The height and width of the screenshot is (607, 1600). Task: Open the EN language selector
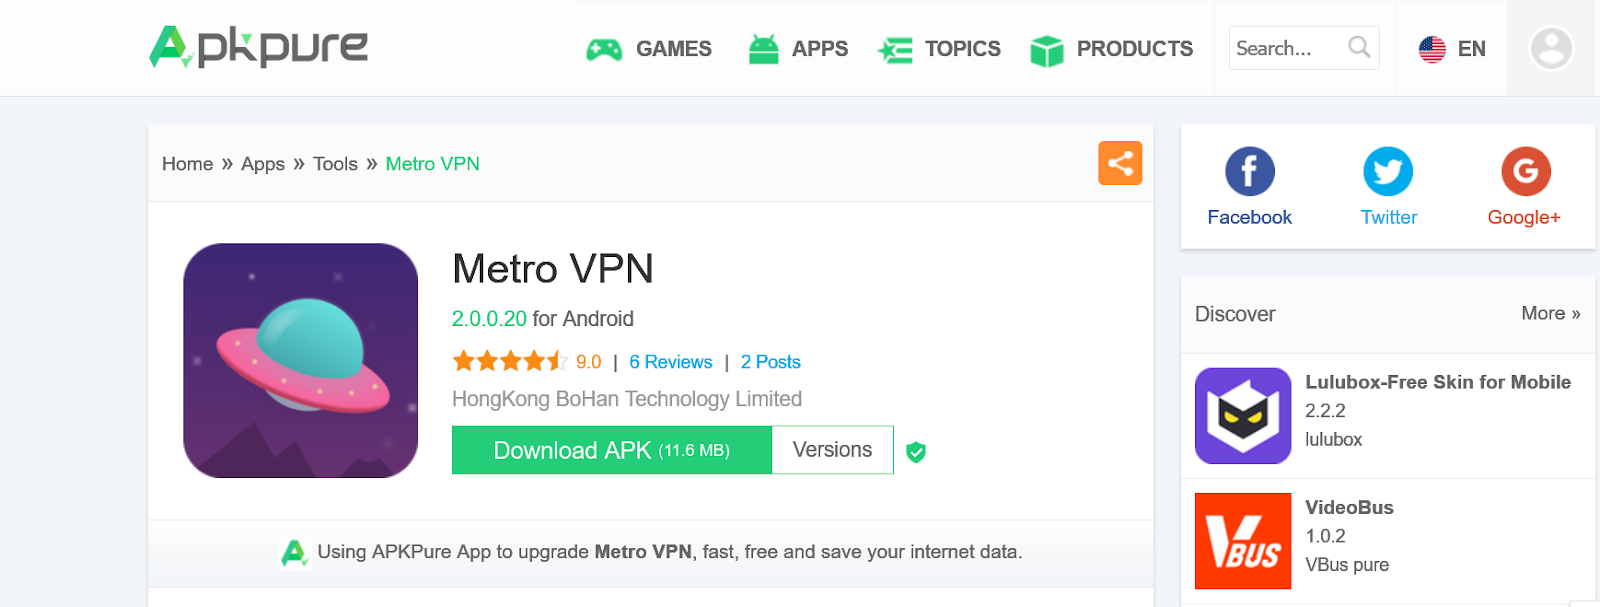click(1452, 49)
